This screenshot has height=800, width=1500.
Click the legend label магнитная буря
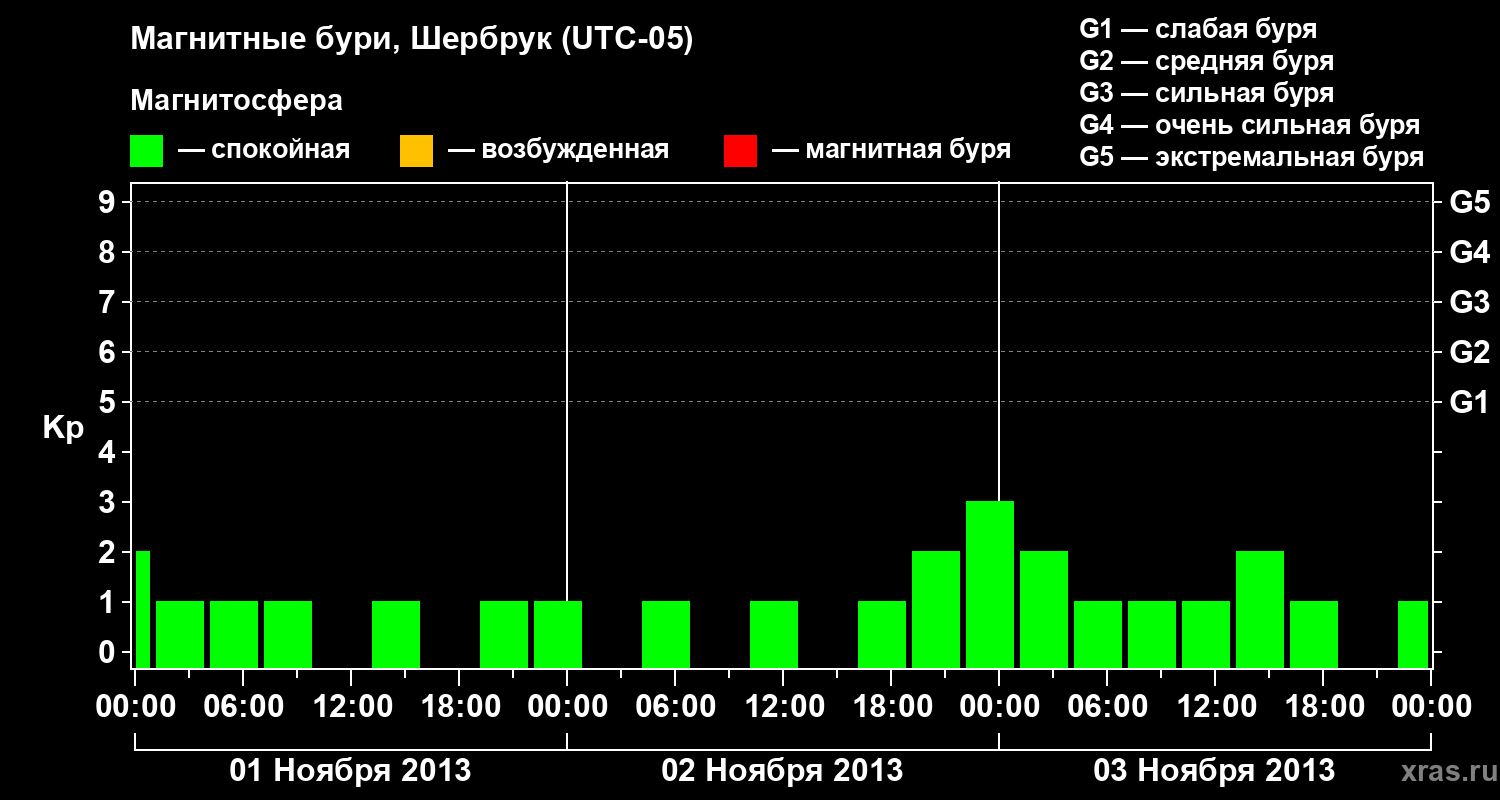click(908, 151)
